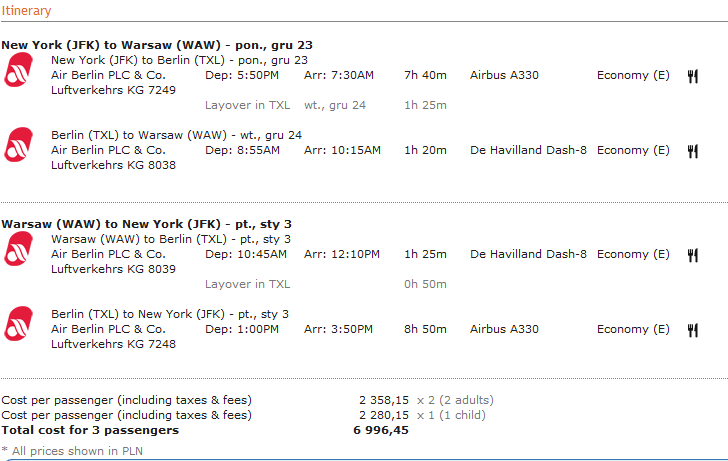
Task: Click Air Berlin logo for flight 7248
Action: [x=19, y=324]
